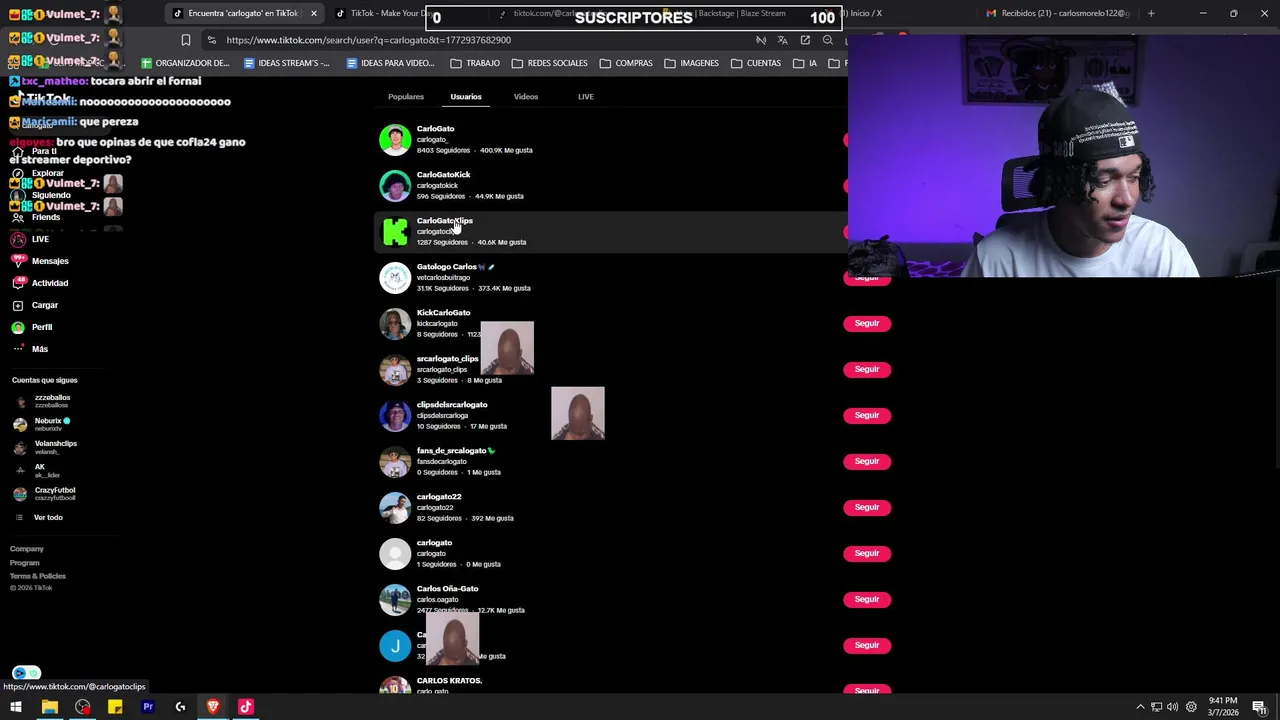Viewport: 1280px width, 720px height.
Task: Click the Brave bookmark icon in address bar
Action: click(185, 40)
